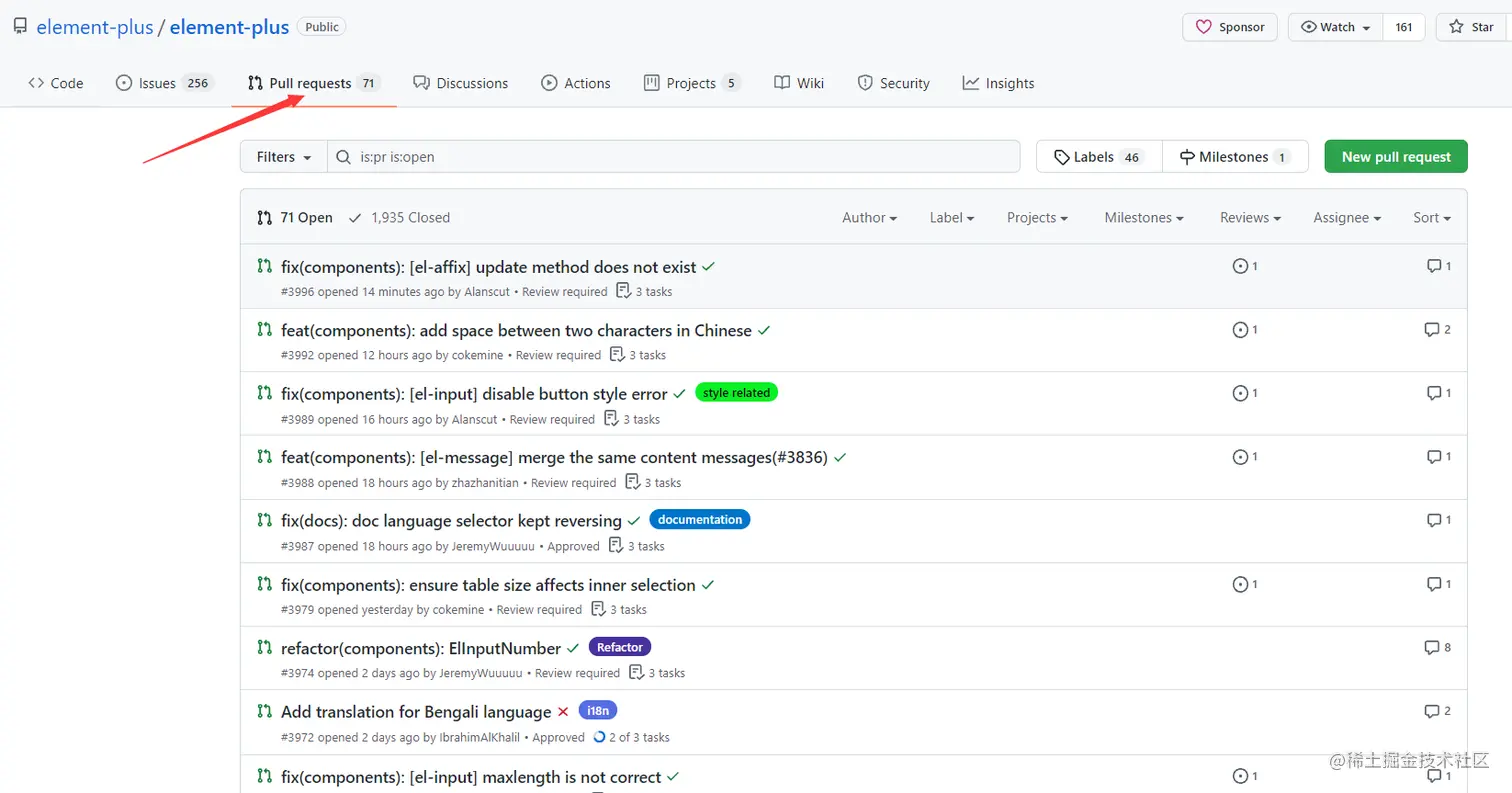This screenshot has width=1512, height=793.
Task: Click author zhazhanitian on PR #3988
Action: tap(485, 483)
